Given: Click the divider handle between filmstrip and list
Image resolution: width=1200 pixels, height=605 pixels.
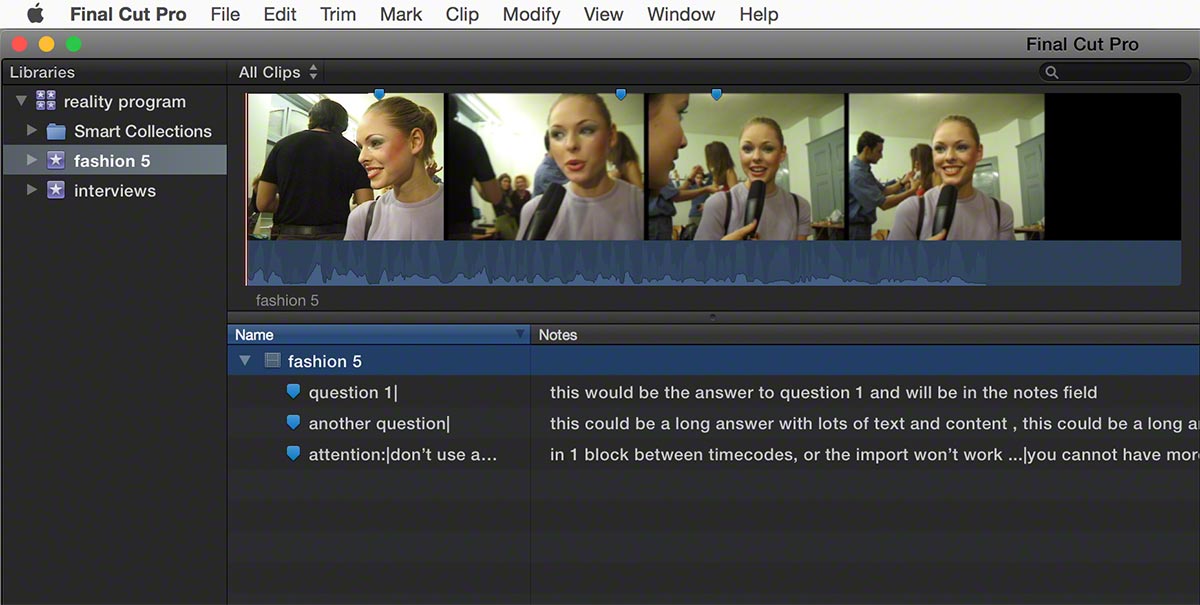Looking at the screenshot, I should tap(713, 316).
